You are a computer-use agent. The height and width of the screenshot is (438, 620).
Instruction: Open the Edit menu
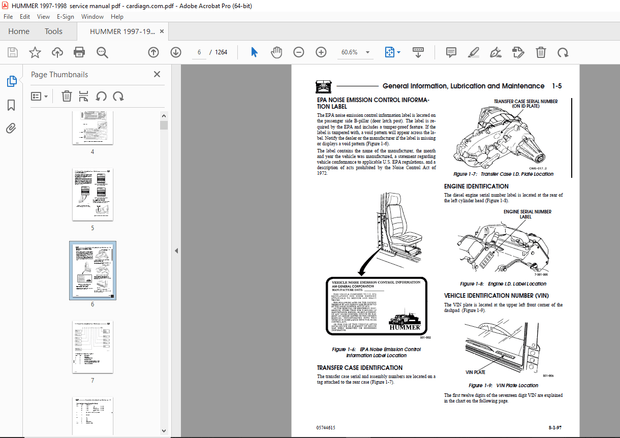[25, 17]
